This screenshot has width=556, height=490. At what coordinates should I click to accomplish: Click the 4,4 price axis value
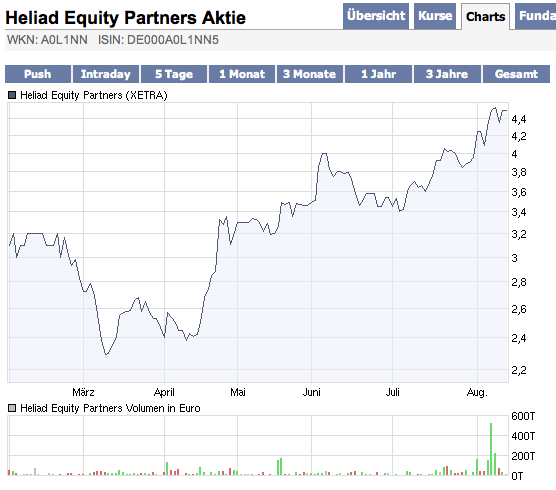519,119
